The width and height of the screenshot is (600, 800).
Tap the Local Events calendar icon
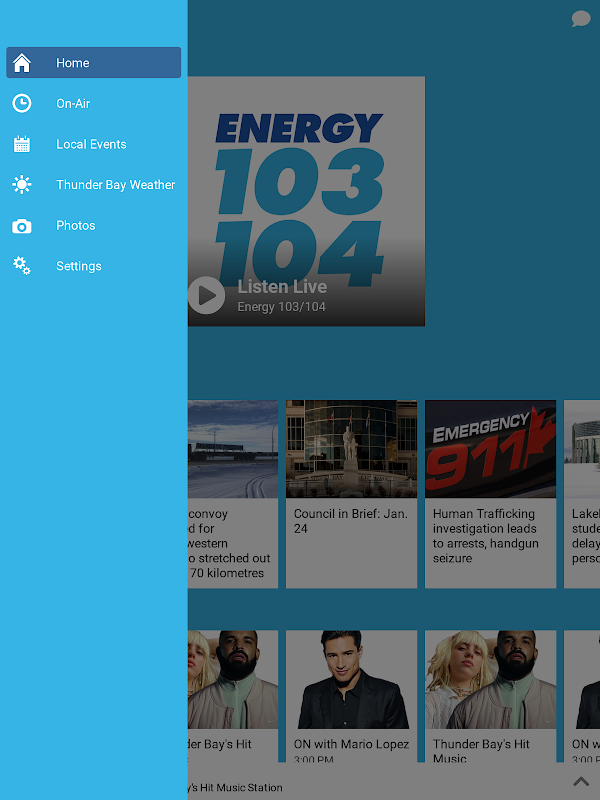22,144
